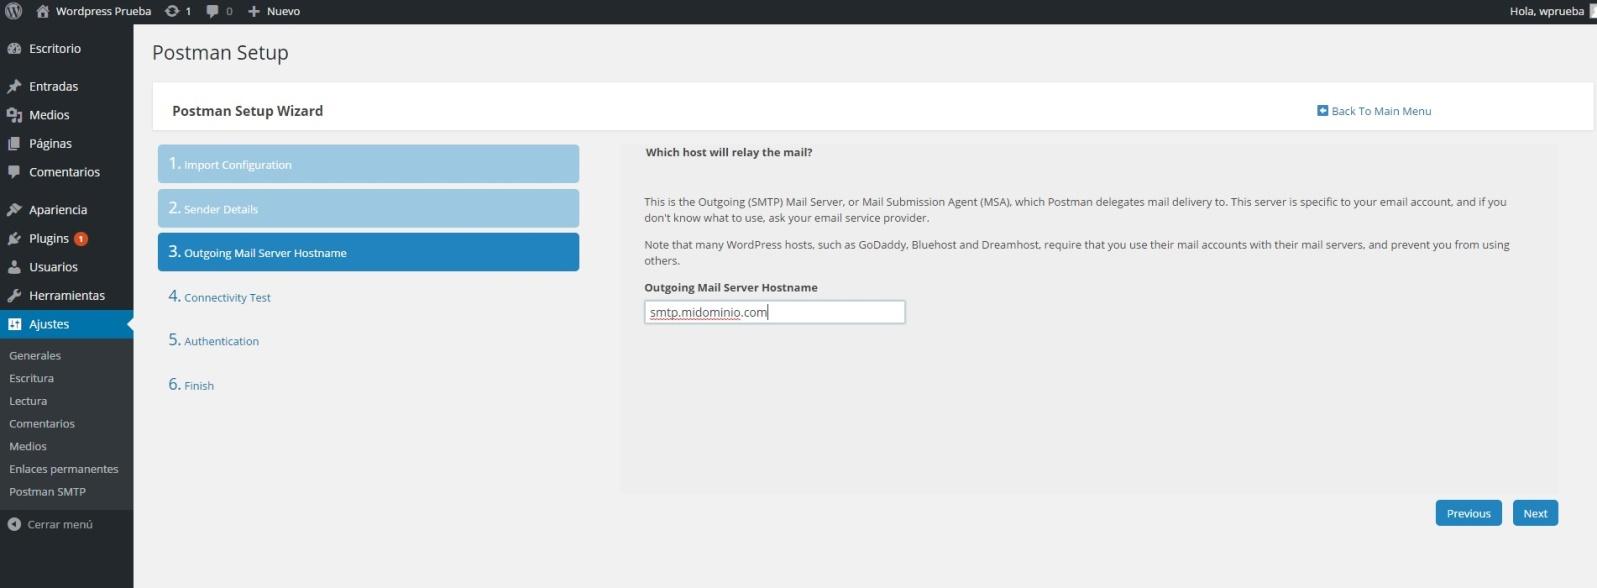
Task: Go to Lectura settings submenu
Action: pos(28,401)
